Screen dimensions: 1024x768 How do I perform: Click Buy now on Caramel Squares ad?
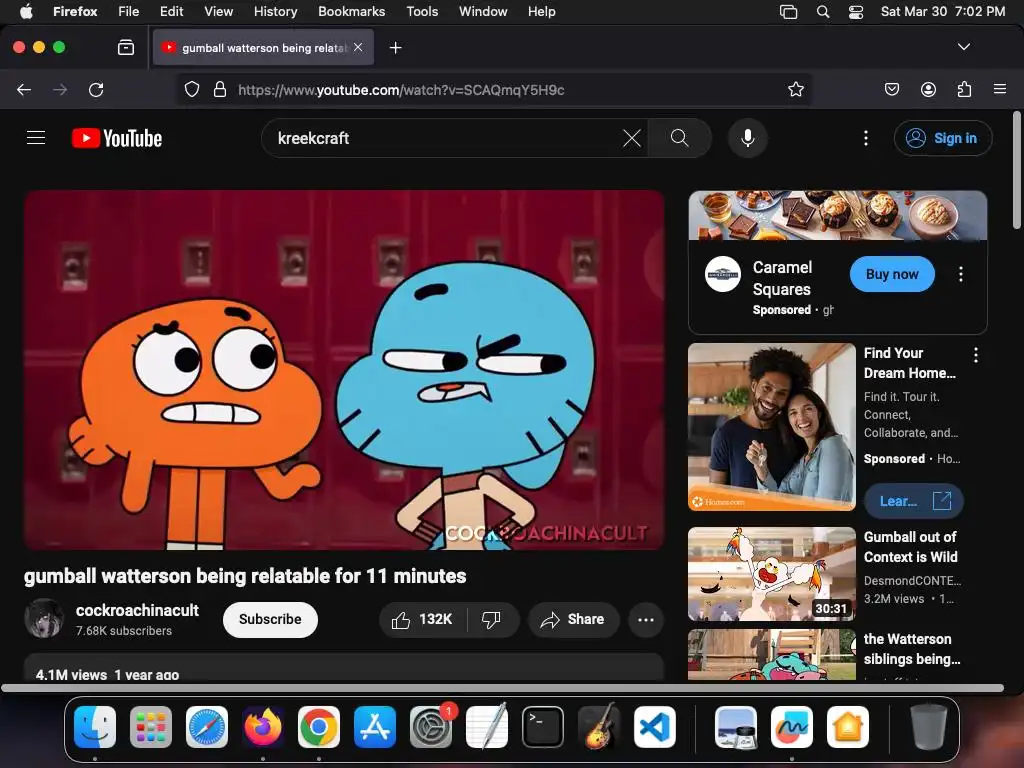click(x=892, y=274)
